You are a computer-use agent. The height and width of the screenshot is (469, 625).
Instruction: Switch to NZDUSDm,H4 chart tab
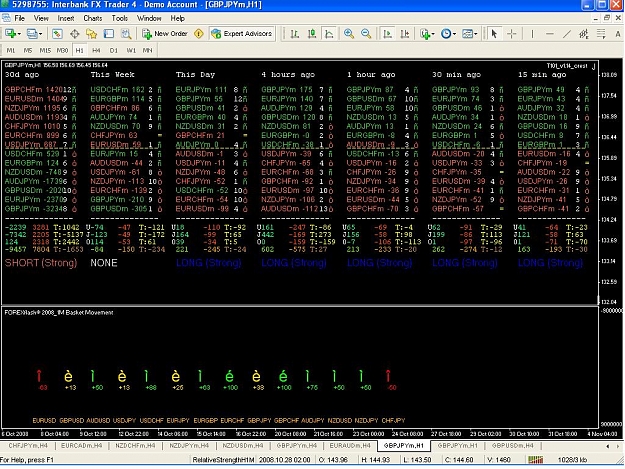pos(242,445)
